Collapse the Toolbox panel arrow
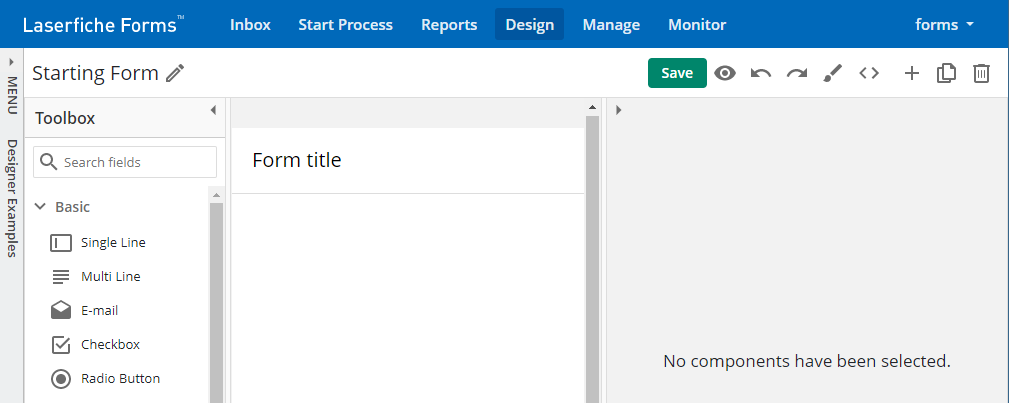This screenshot has height=403, width=1009. (x=214, y=110)
